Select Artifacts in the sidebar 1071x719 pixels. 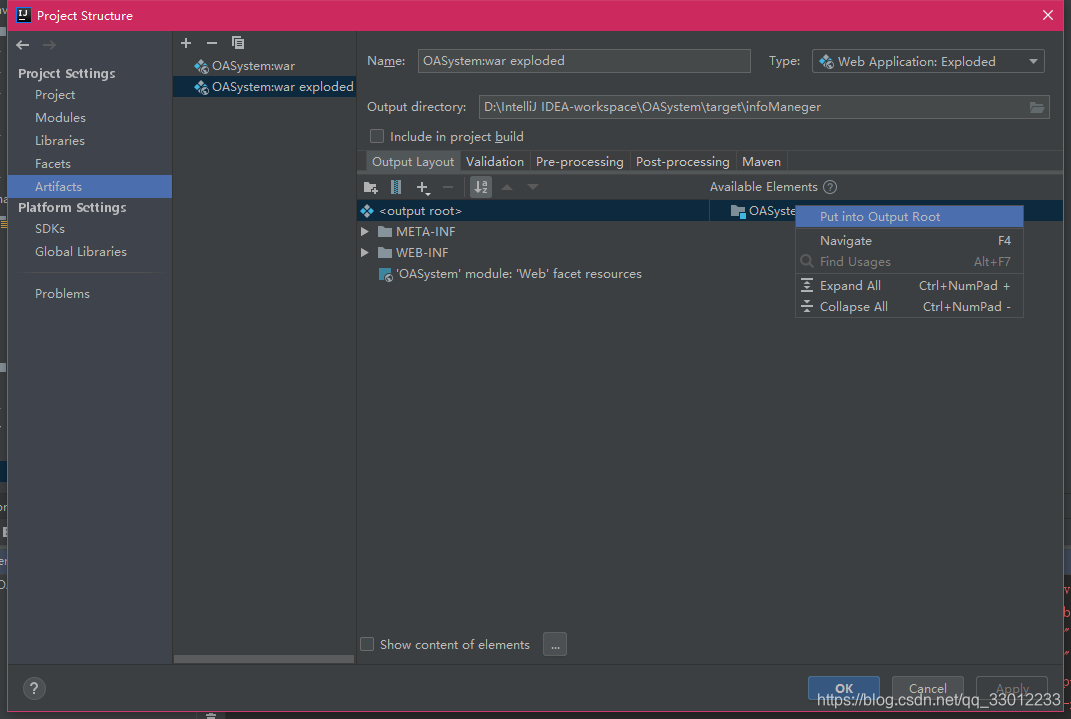[x=89, y=186]
